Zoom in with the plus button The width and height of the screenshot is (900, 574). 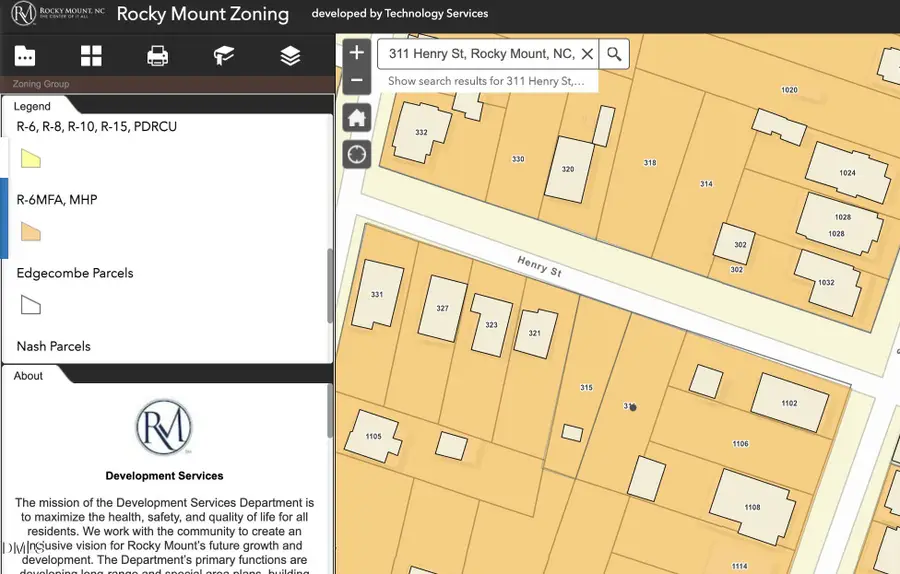pyautogui.click(x=356, y=52)
